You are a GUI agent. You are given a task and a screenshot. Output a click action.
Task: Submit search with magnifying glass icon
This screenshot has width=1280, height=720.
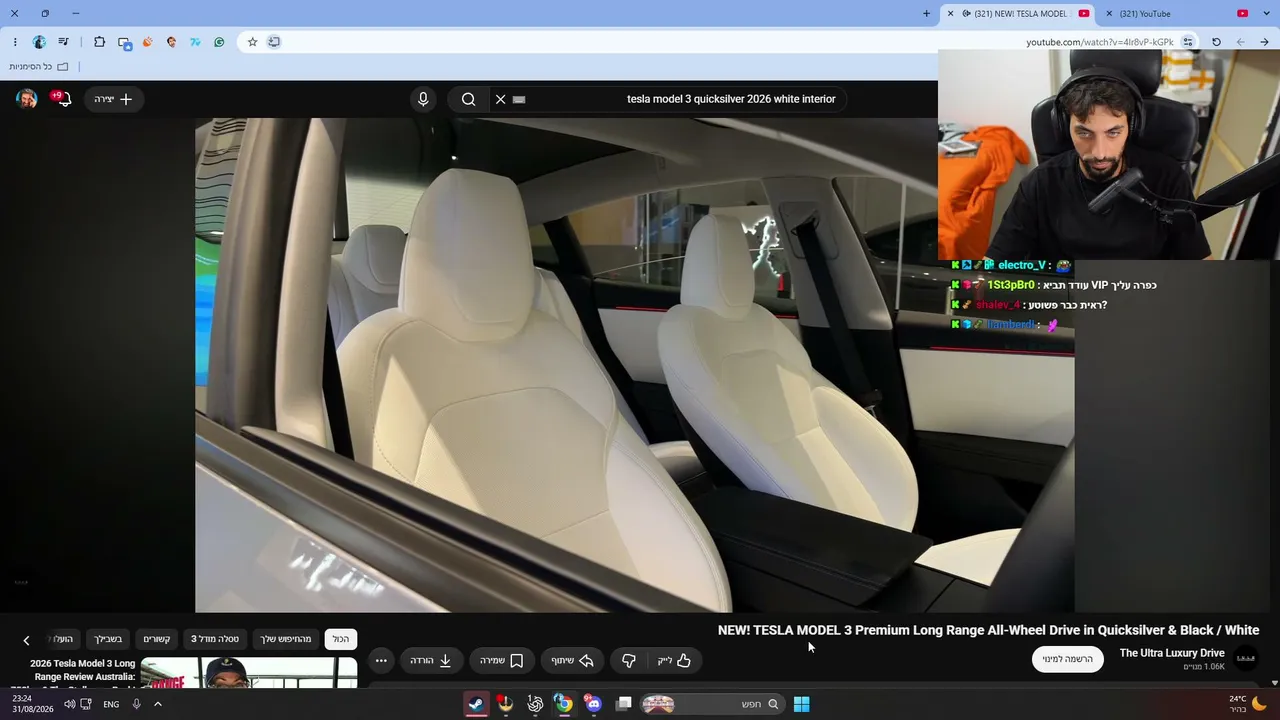[468, 99]
